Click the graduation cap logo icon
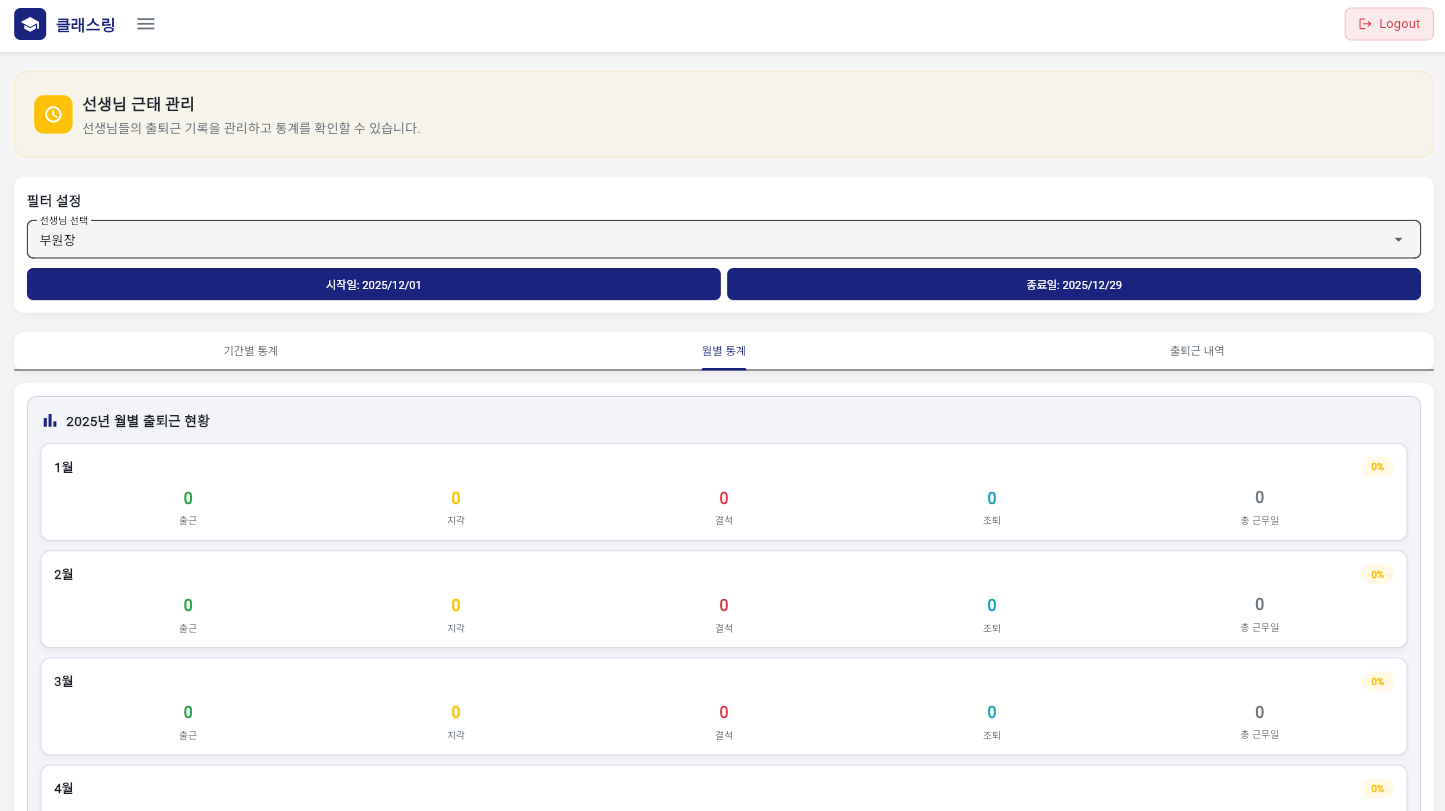1445x811 pixels. pyautogui.click(x=30, y=24)
